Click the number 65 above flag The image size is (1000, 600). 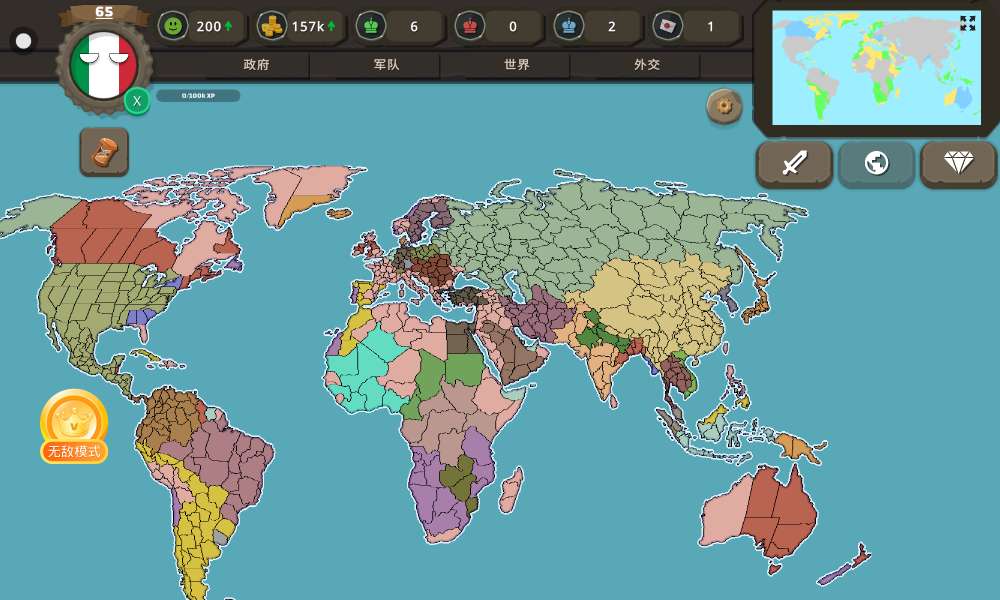point(104,12)
